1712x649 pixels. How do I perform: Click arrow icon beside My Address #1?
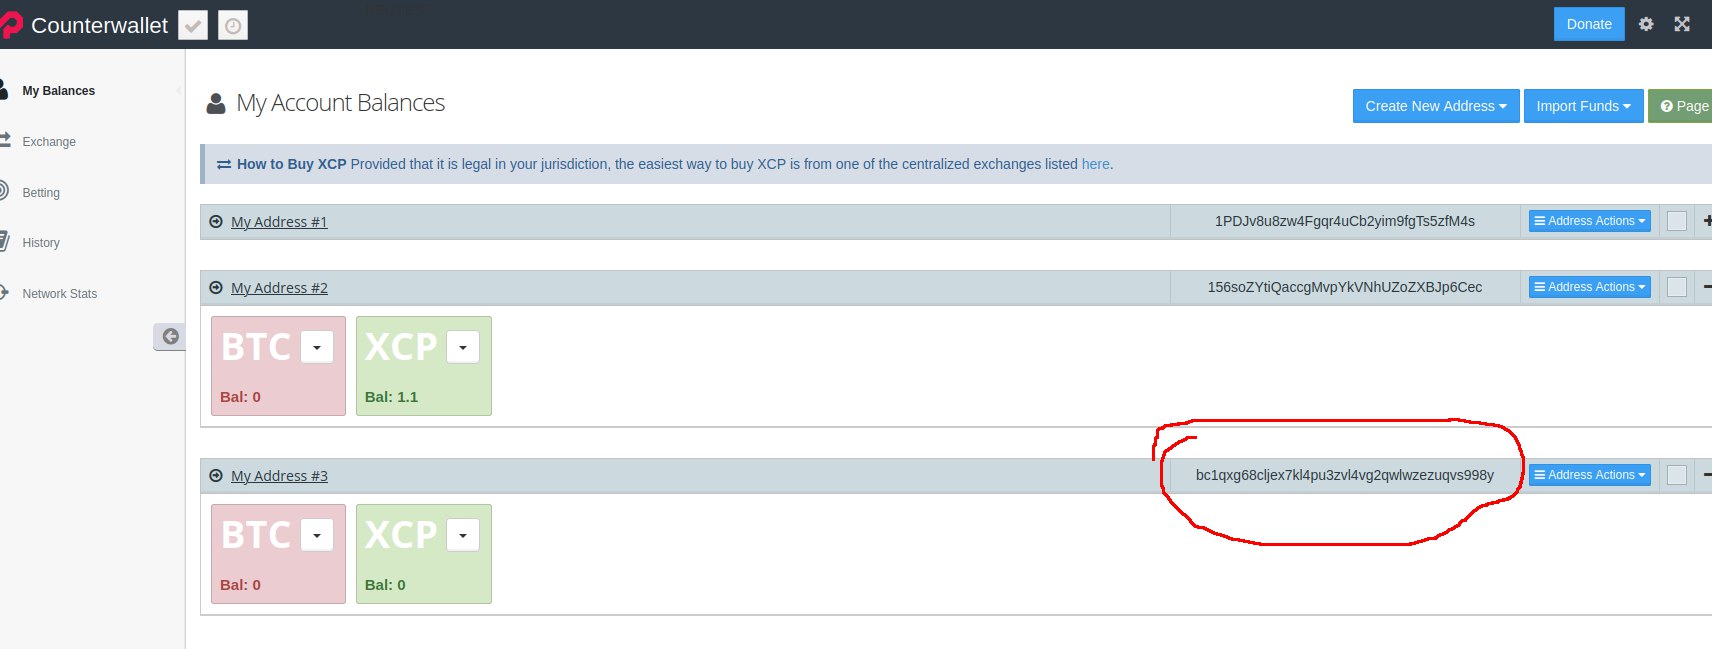tap(216, 222)
